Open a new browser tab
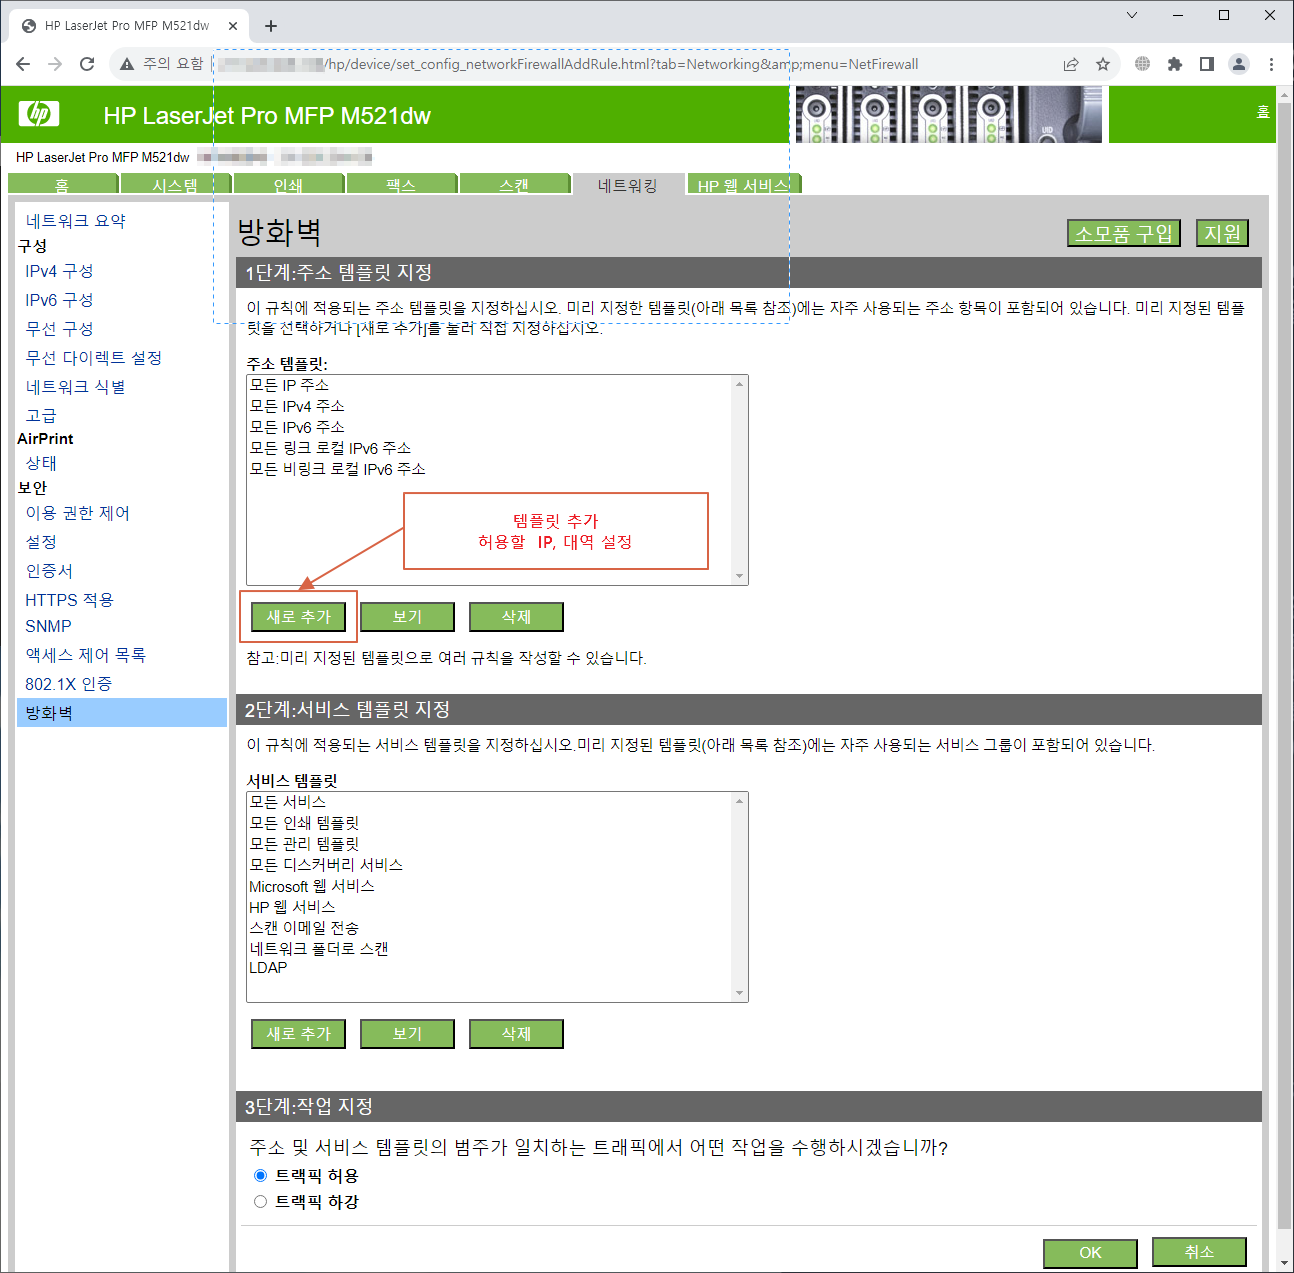 pyautogui.click(x=271, y=26)
